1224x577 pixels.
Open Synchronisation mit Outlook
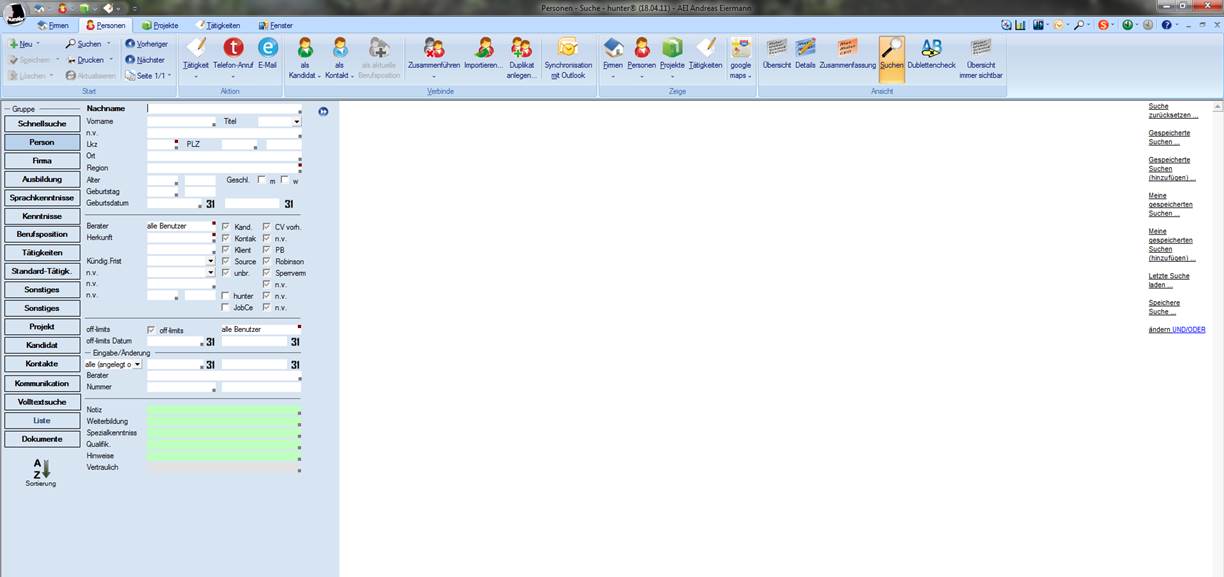tap(568, 49)
